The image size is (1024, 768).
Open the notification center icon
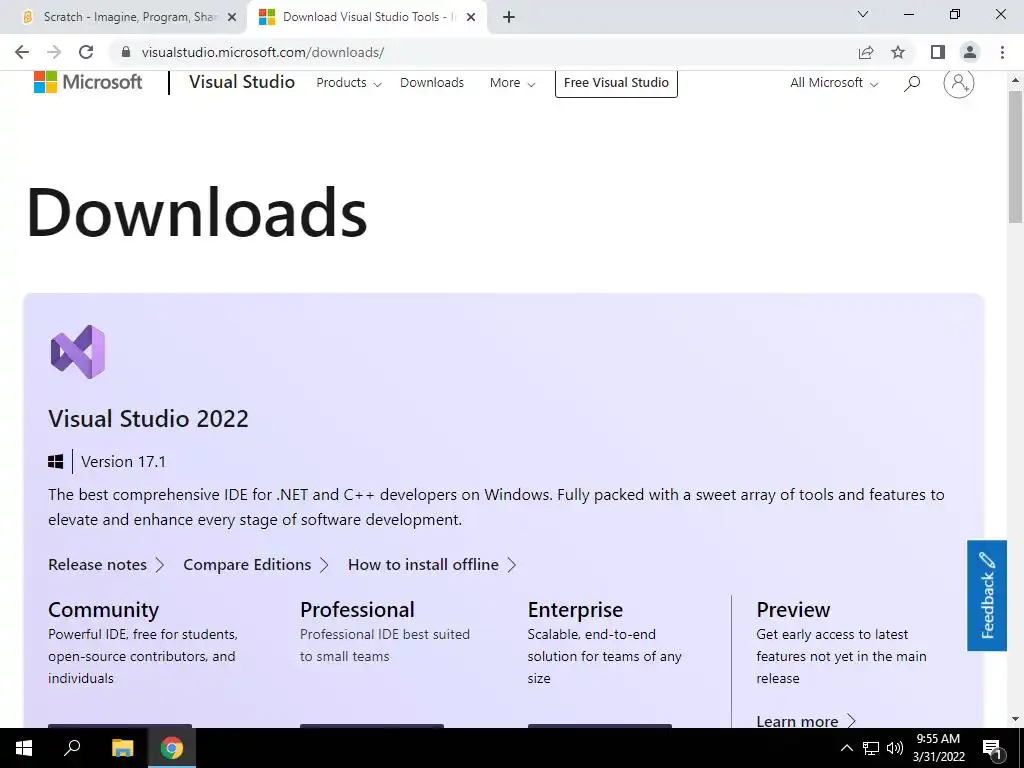992,748
